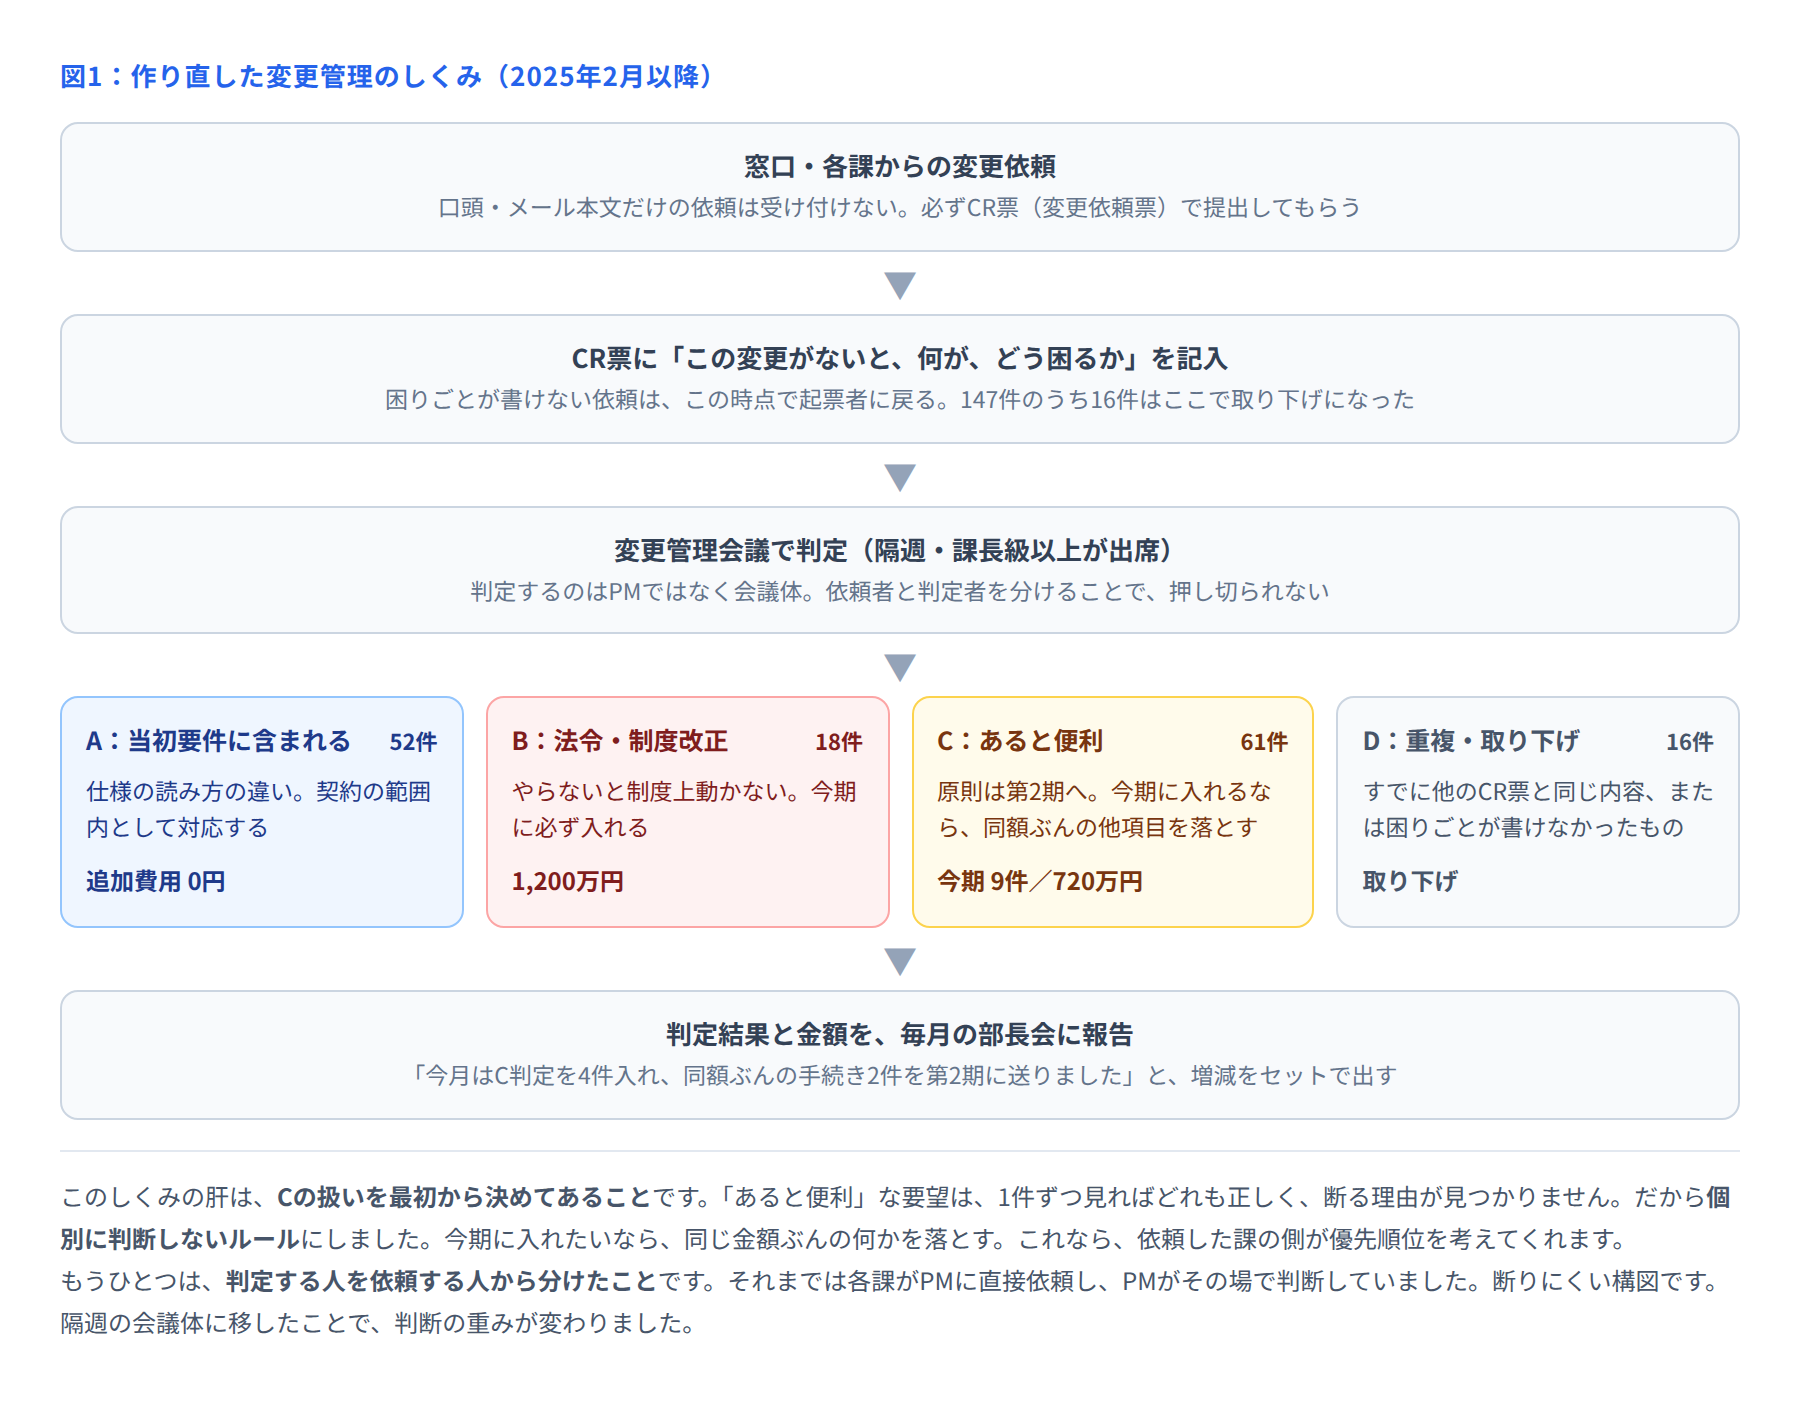
Task: Select the heading 判定結果と金額を、毎月の部長会に報告
Action: point(900,1034)
